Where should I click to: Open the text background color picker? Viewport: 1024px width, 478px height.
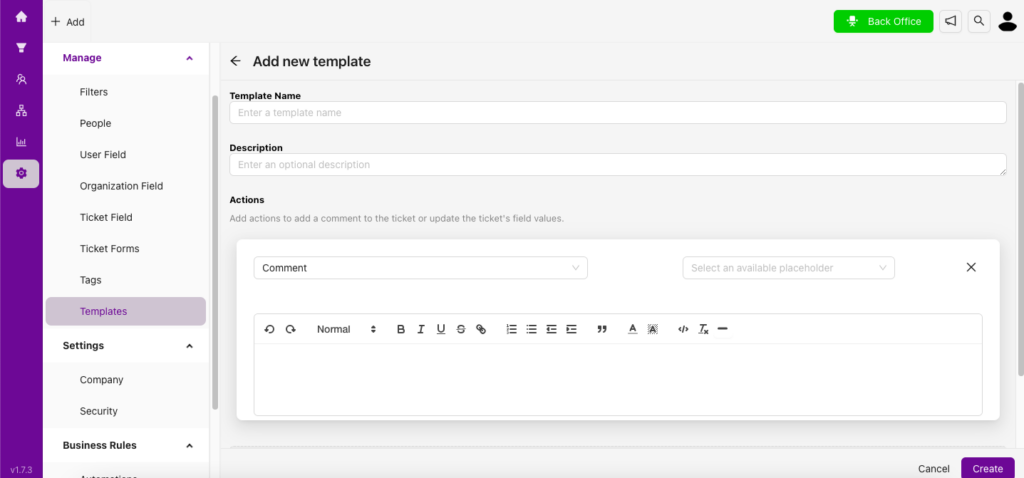pos(652,329)
